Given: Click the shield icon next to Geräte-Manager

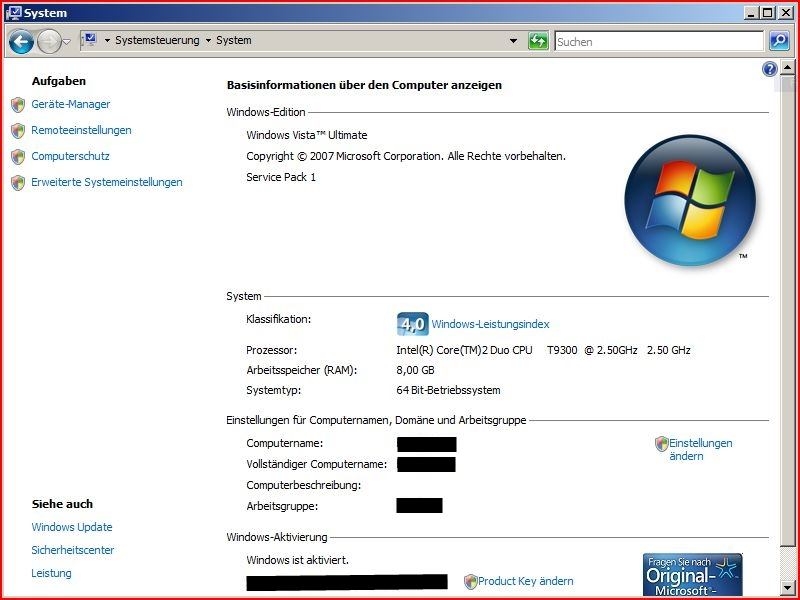Looking at the screenshot, I should click(x=18, y=105).
